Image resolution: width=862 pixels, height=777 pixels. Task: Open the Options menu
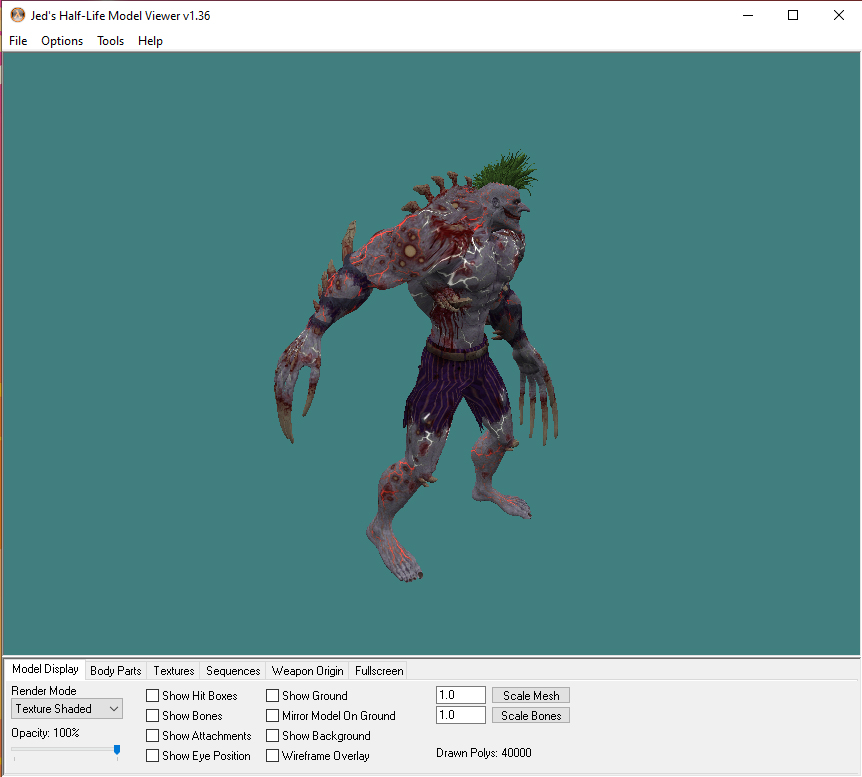(62, 41)
